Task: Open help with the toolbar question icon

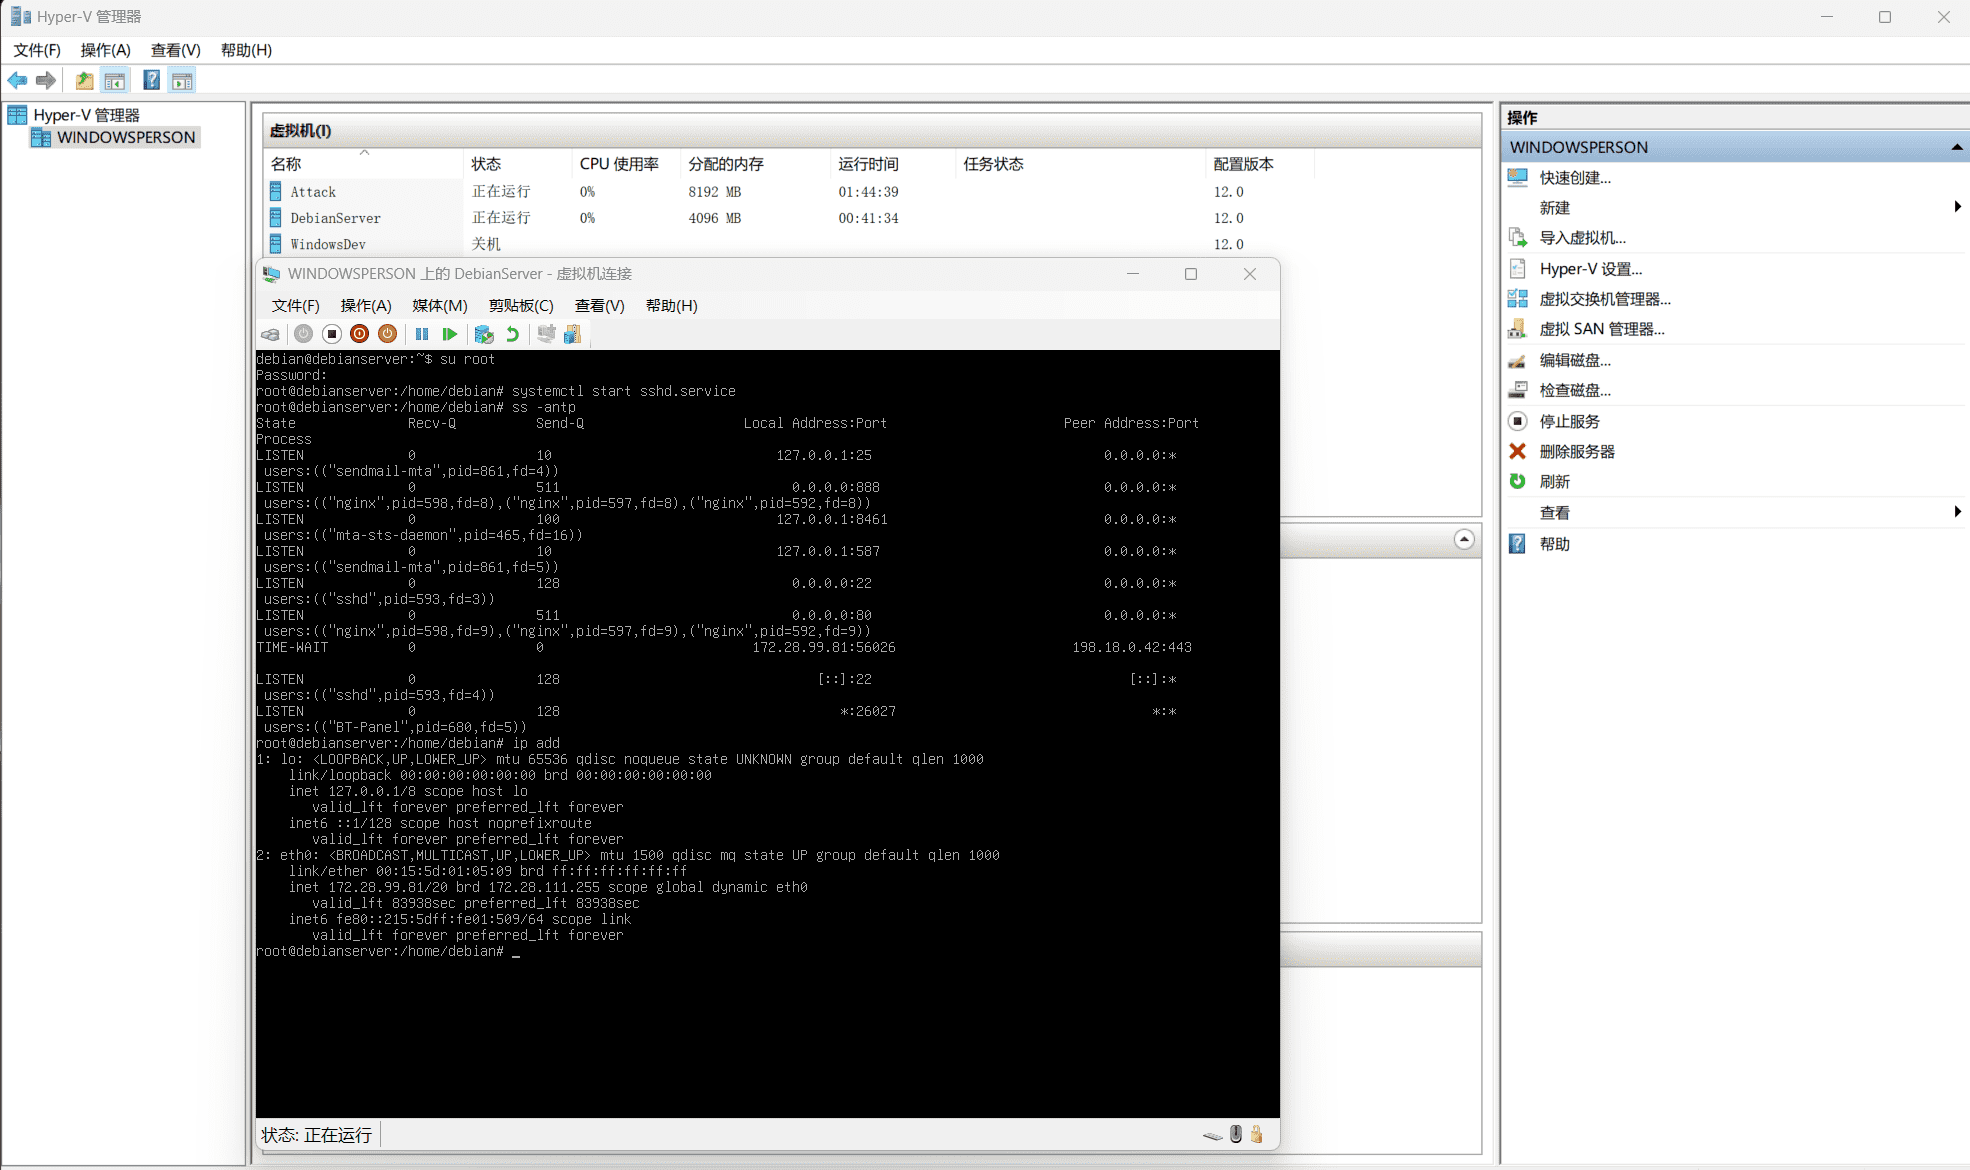Action: click(151, 81)
